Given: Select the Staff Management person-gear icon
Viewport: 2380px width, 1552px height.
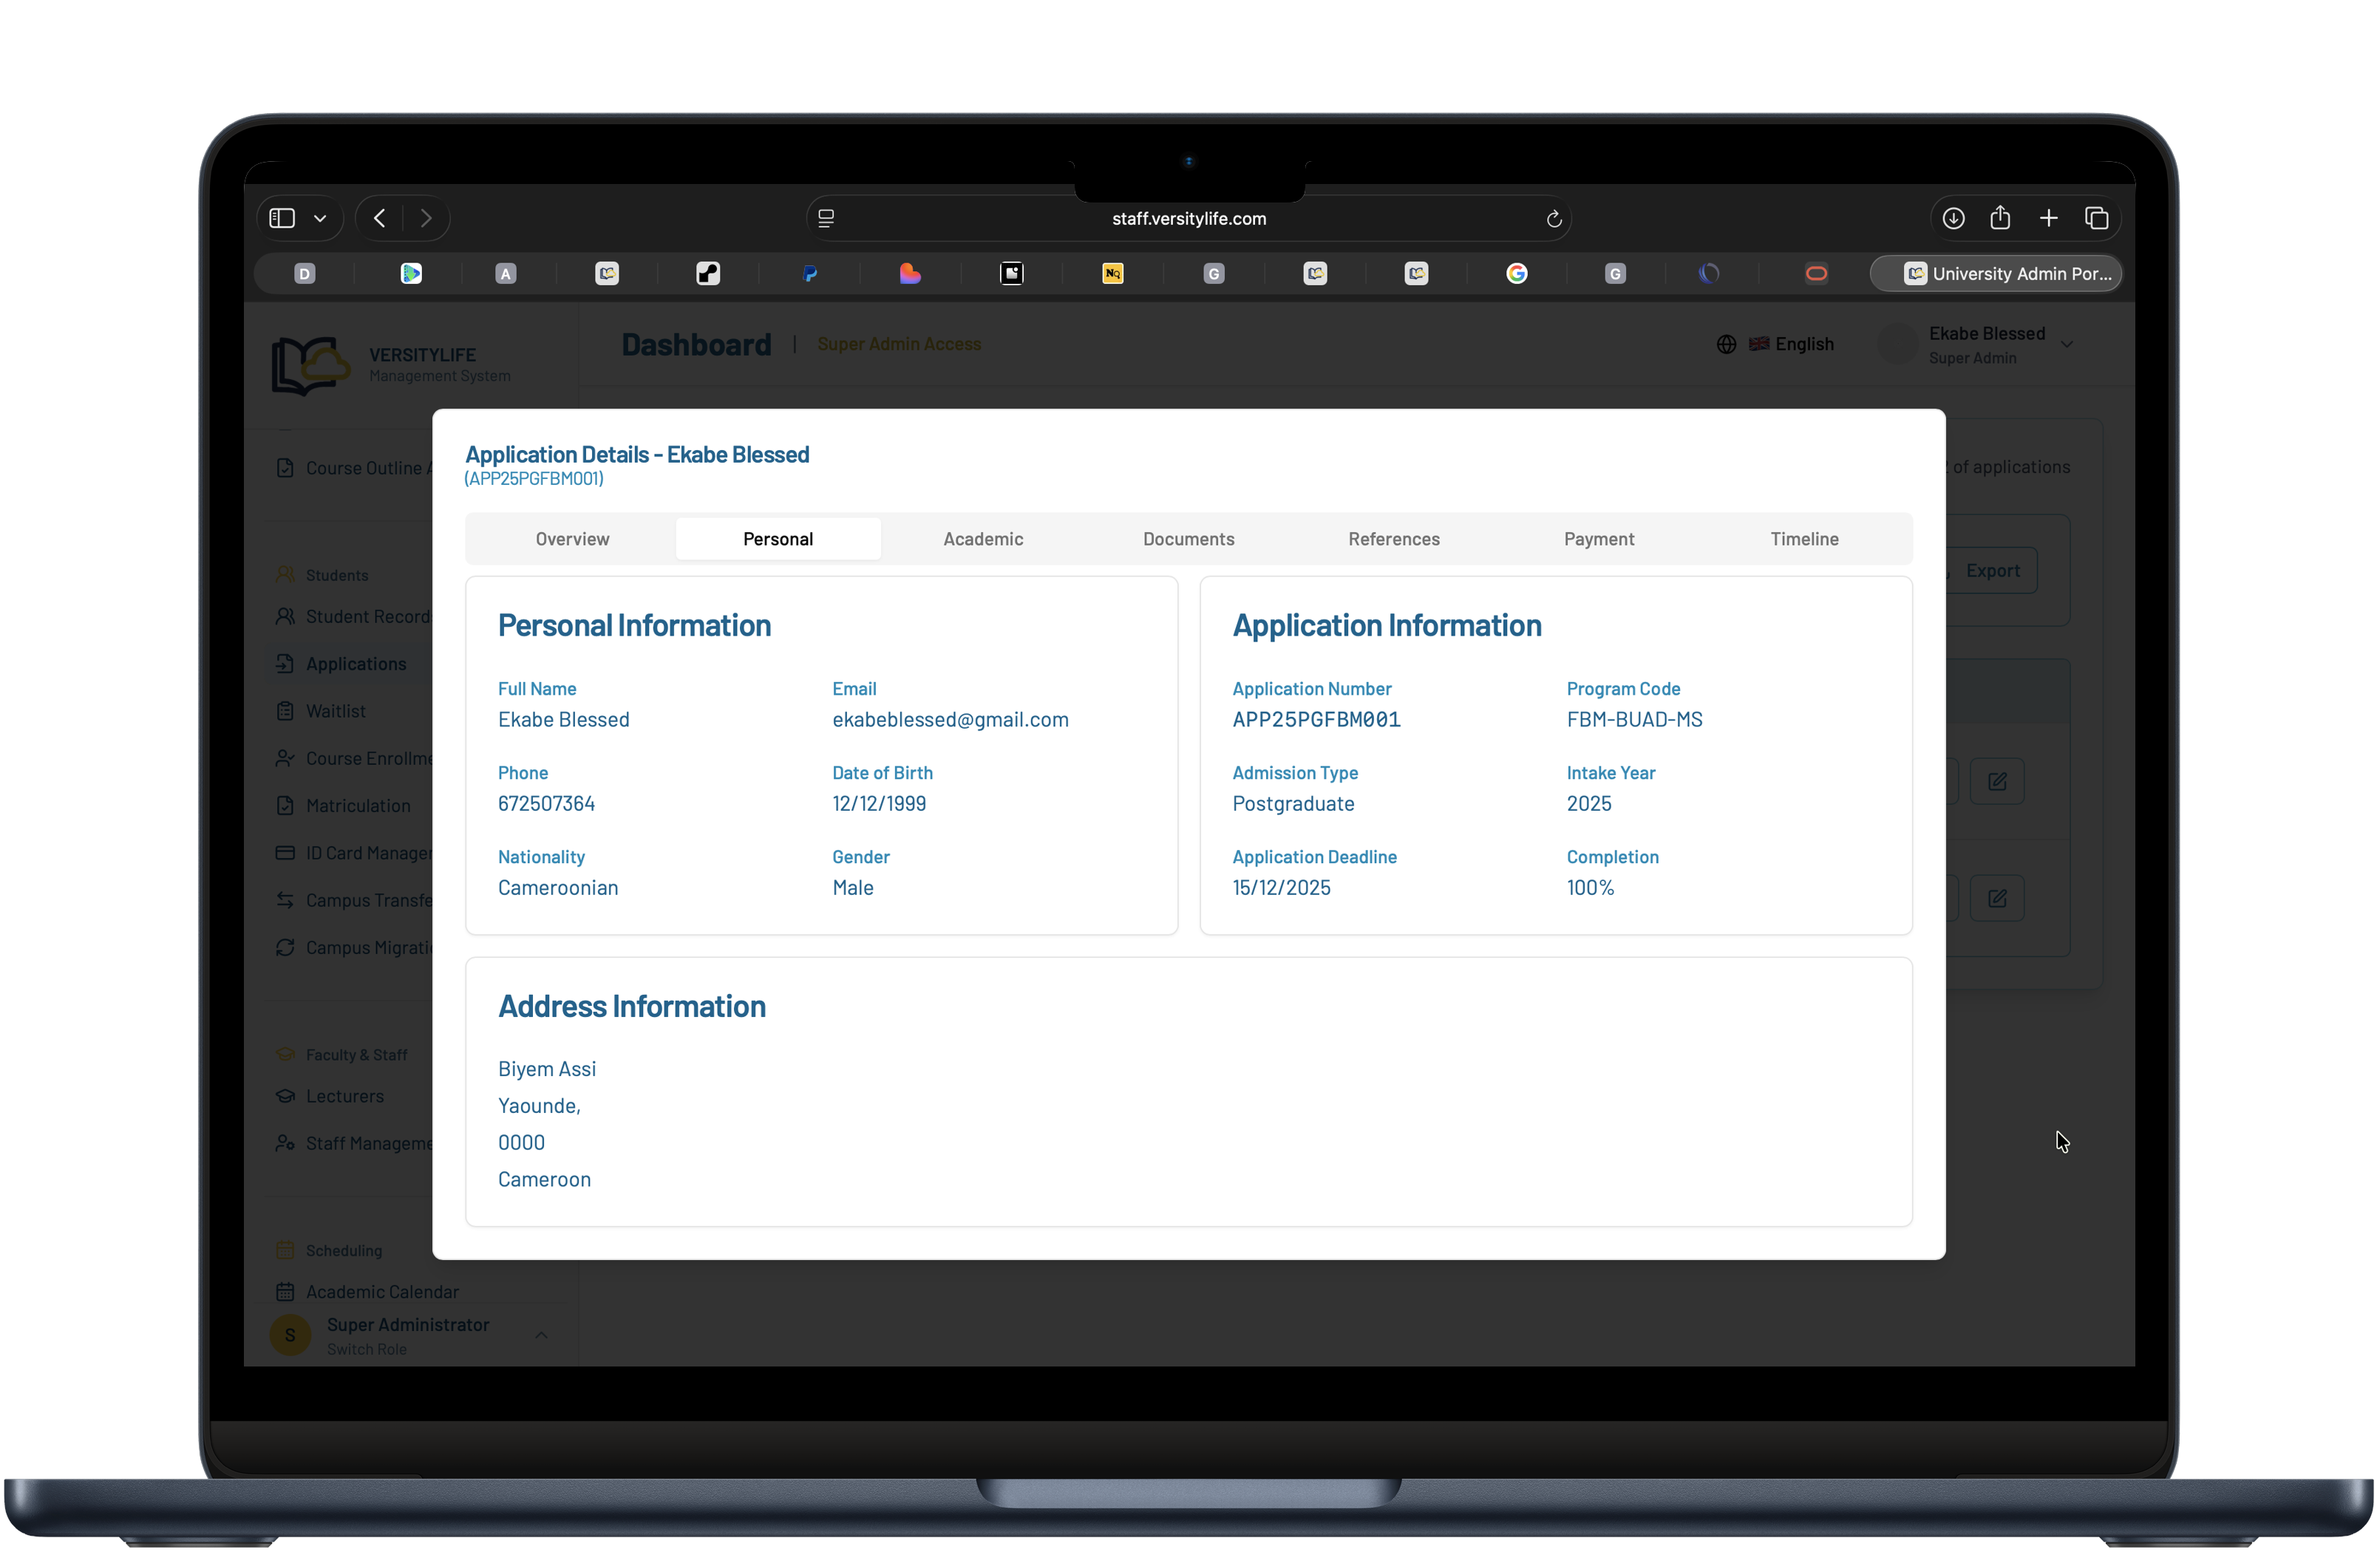Looking at the screenshot, I should [x=285, y=1143].
